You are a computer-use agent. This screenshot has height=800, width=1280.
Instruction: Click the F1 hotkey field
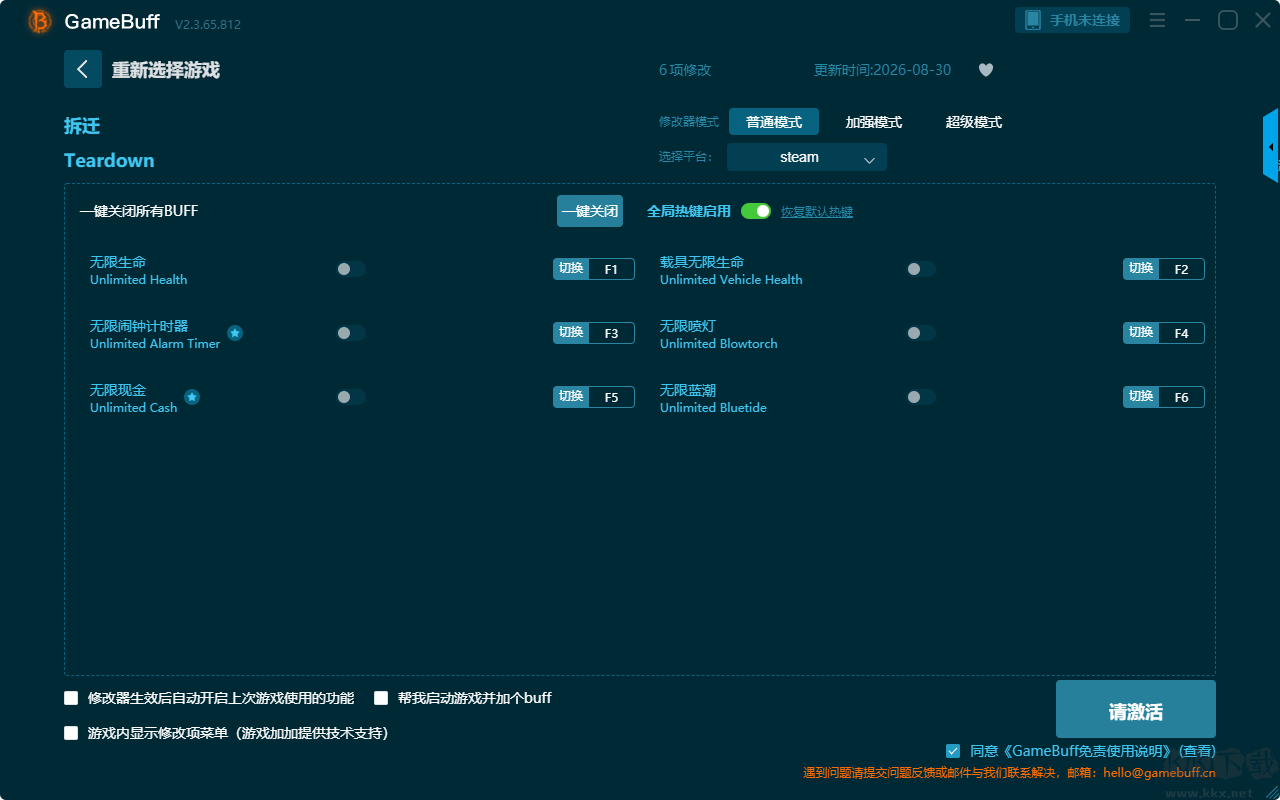[612, 269]
